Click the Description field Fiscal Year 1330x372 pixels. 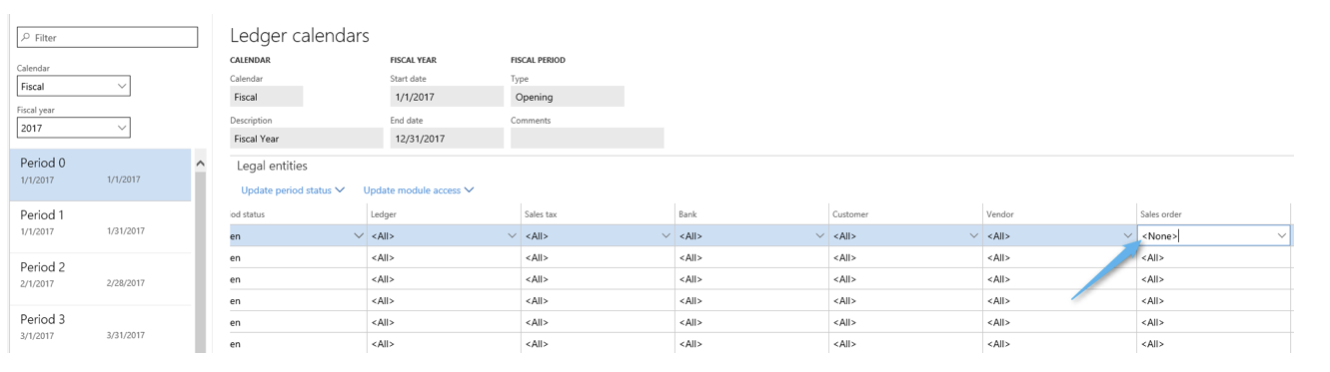point(306,138)
